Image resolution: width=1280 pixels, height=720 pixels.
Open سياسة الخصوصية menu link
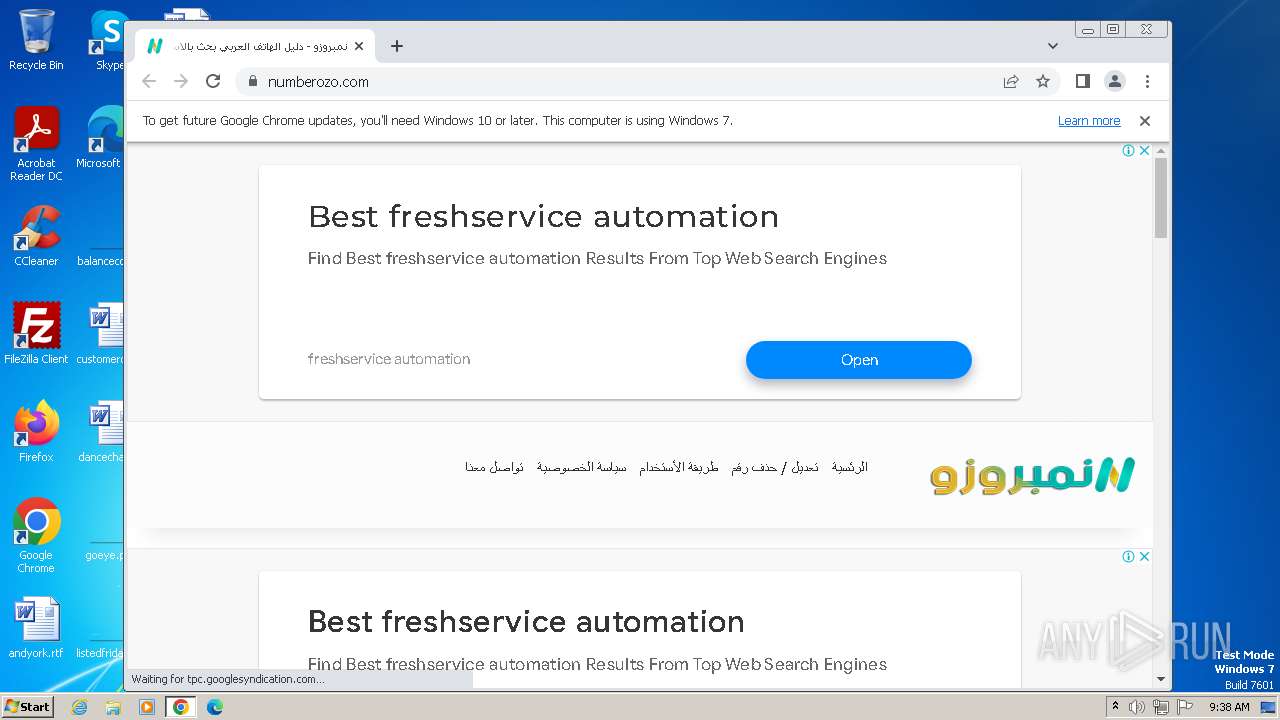click(x=582, y=467)
